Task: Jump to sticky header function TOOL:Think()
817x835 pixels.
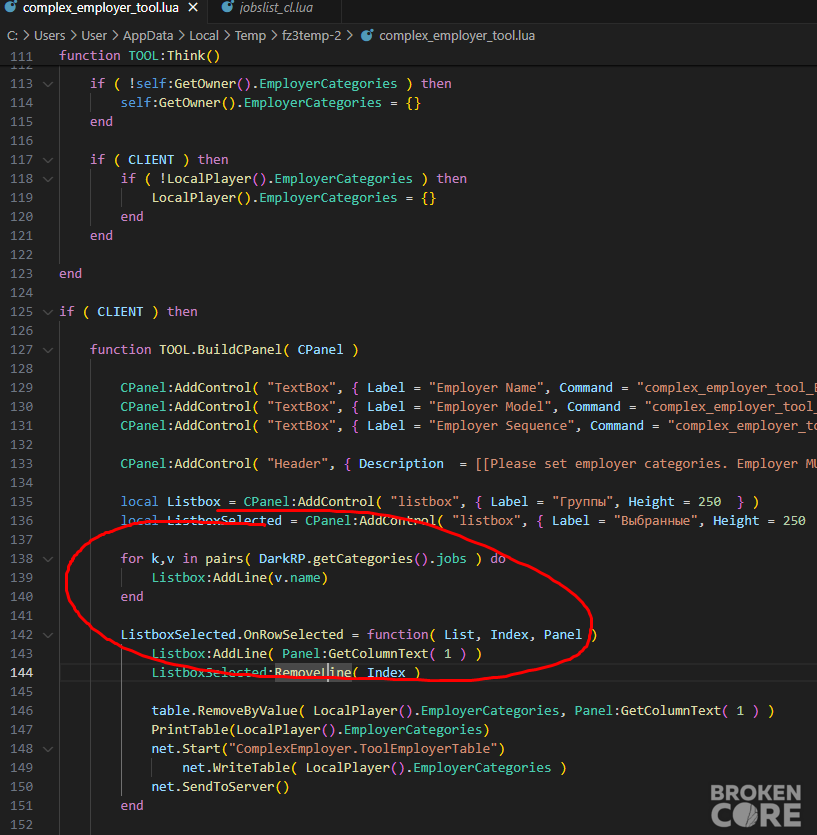Action: 140,55
